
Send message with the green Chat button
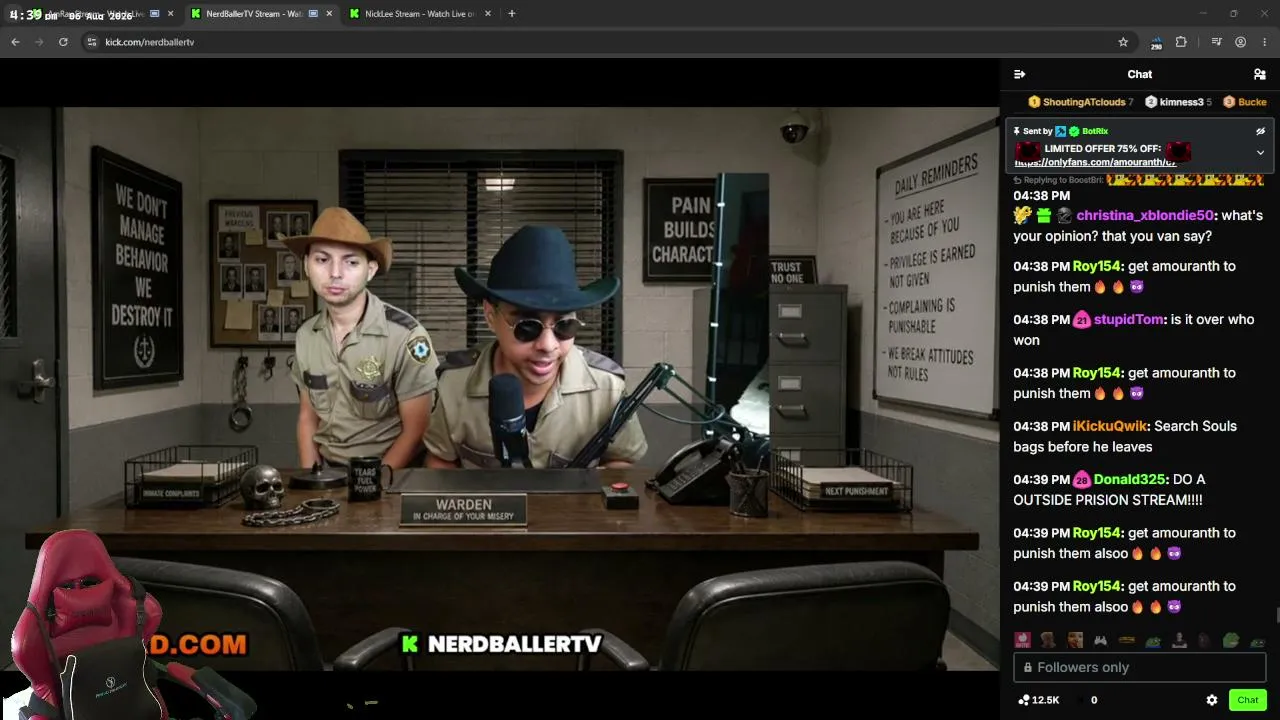click(x=1248, y=700)
